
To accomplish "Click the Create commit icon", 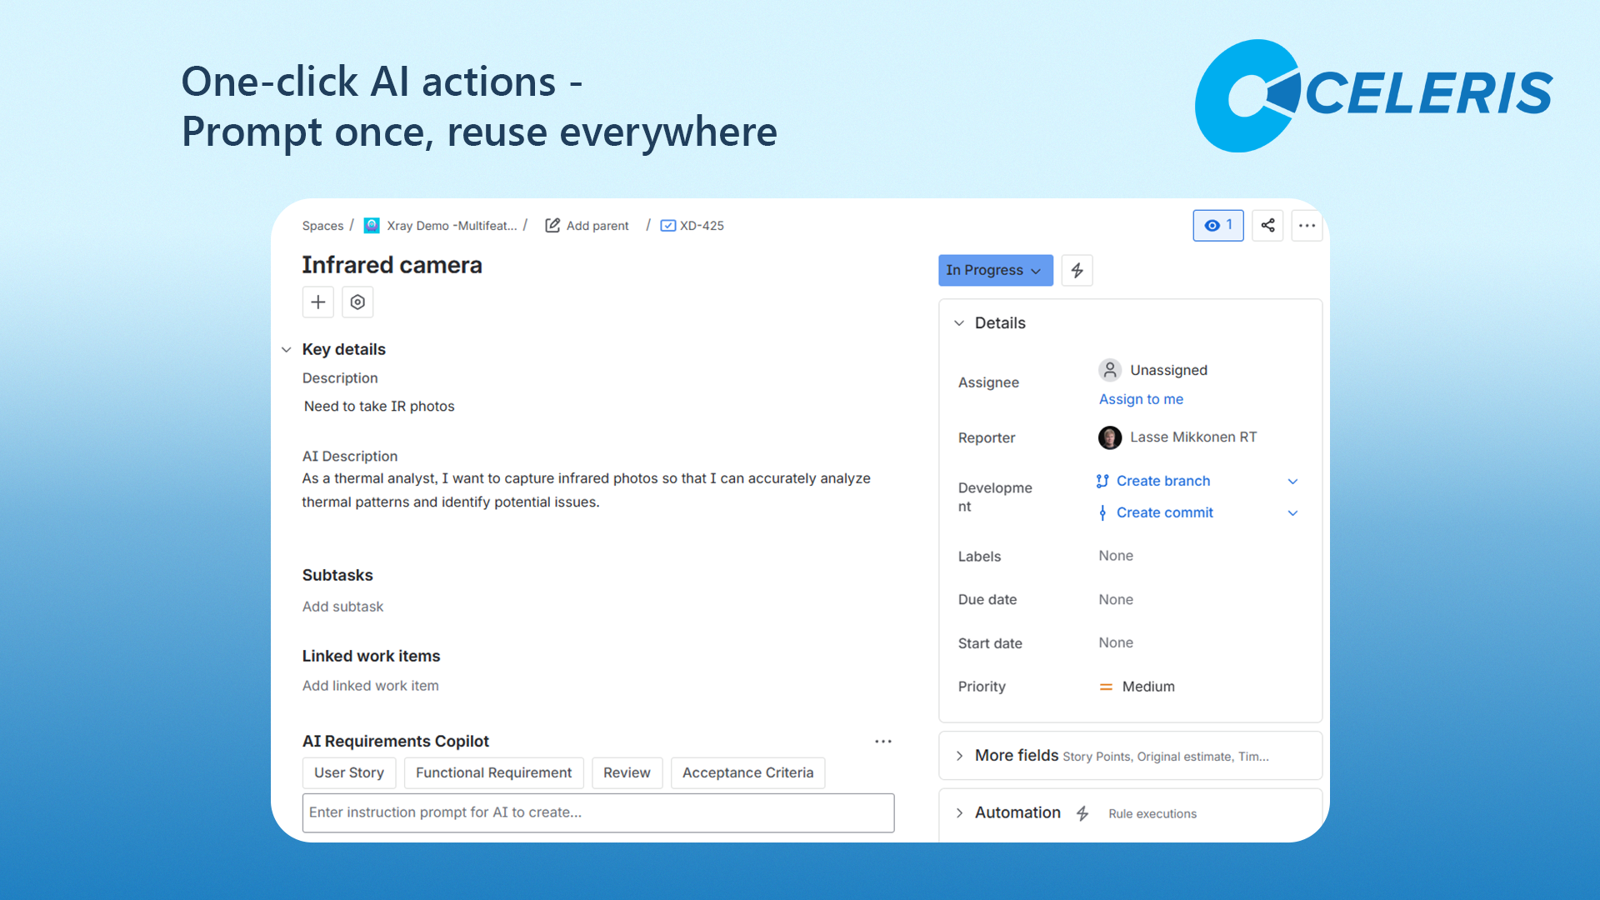I will (1101, 512).
